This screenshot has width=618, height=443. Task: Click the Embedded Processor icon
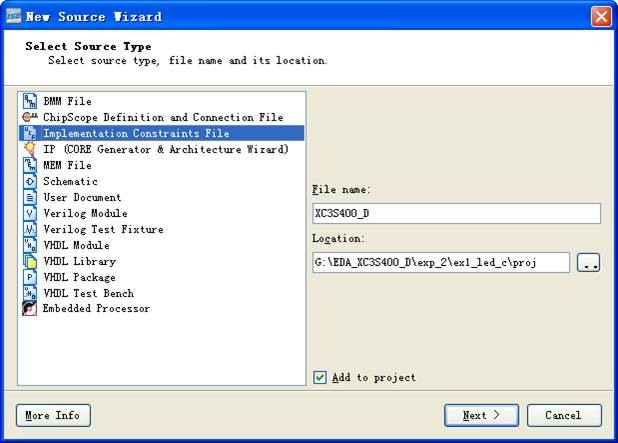point(29,309)
